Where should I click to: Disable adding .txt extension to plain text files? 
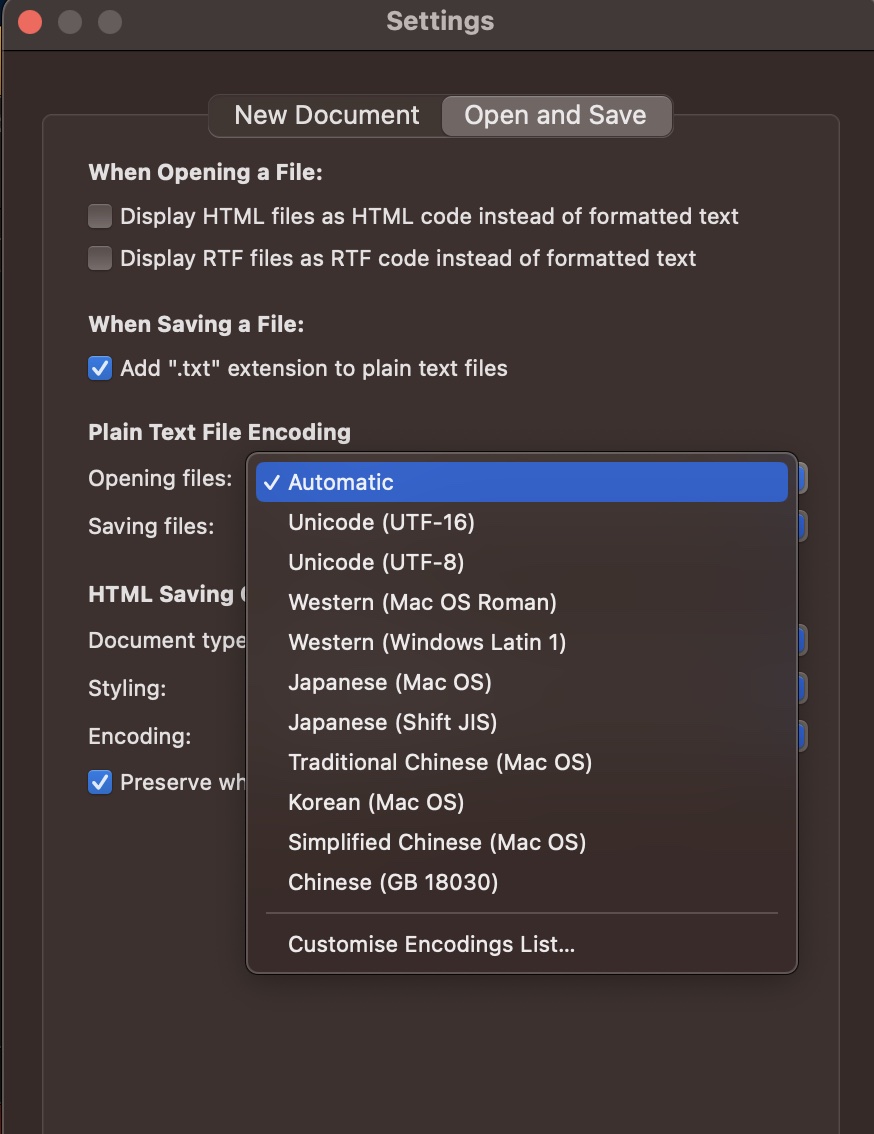point(99,368)
